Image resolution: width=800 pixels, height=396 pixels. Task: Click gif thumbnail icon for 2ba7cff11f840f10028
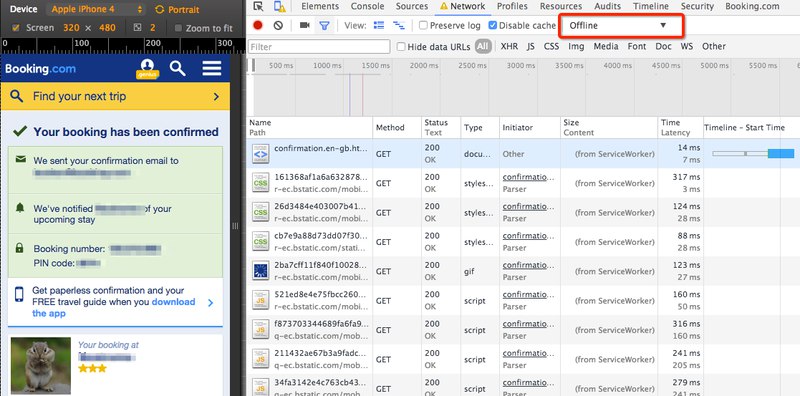click(261, 271)
